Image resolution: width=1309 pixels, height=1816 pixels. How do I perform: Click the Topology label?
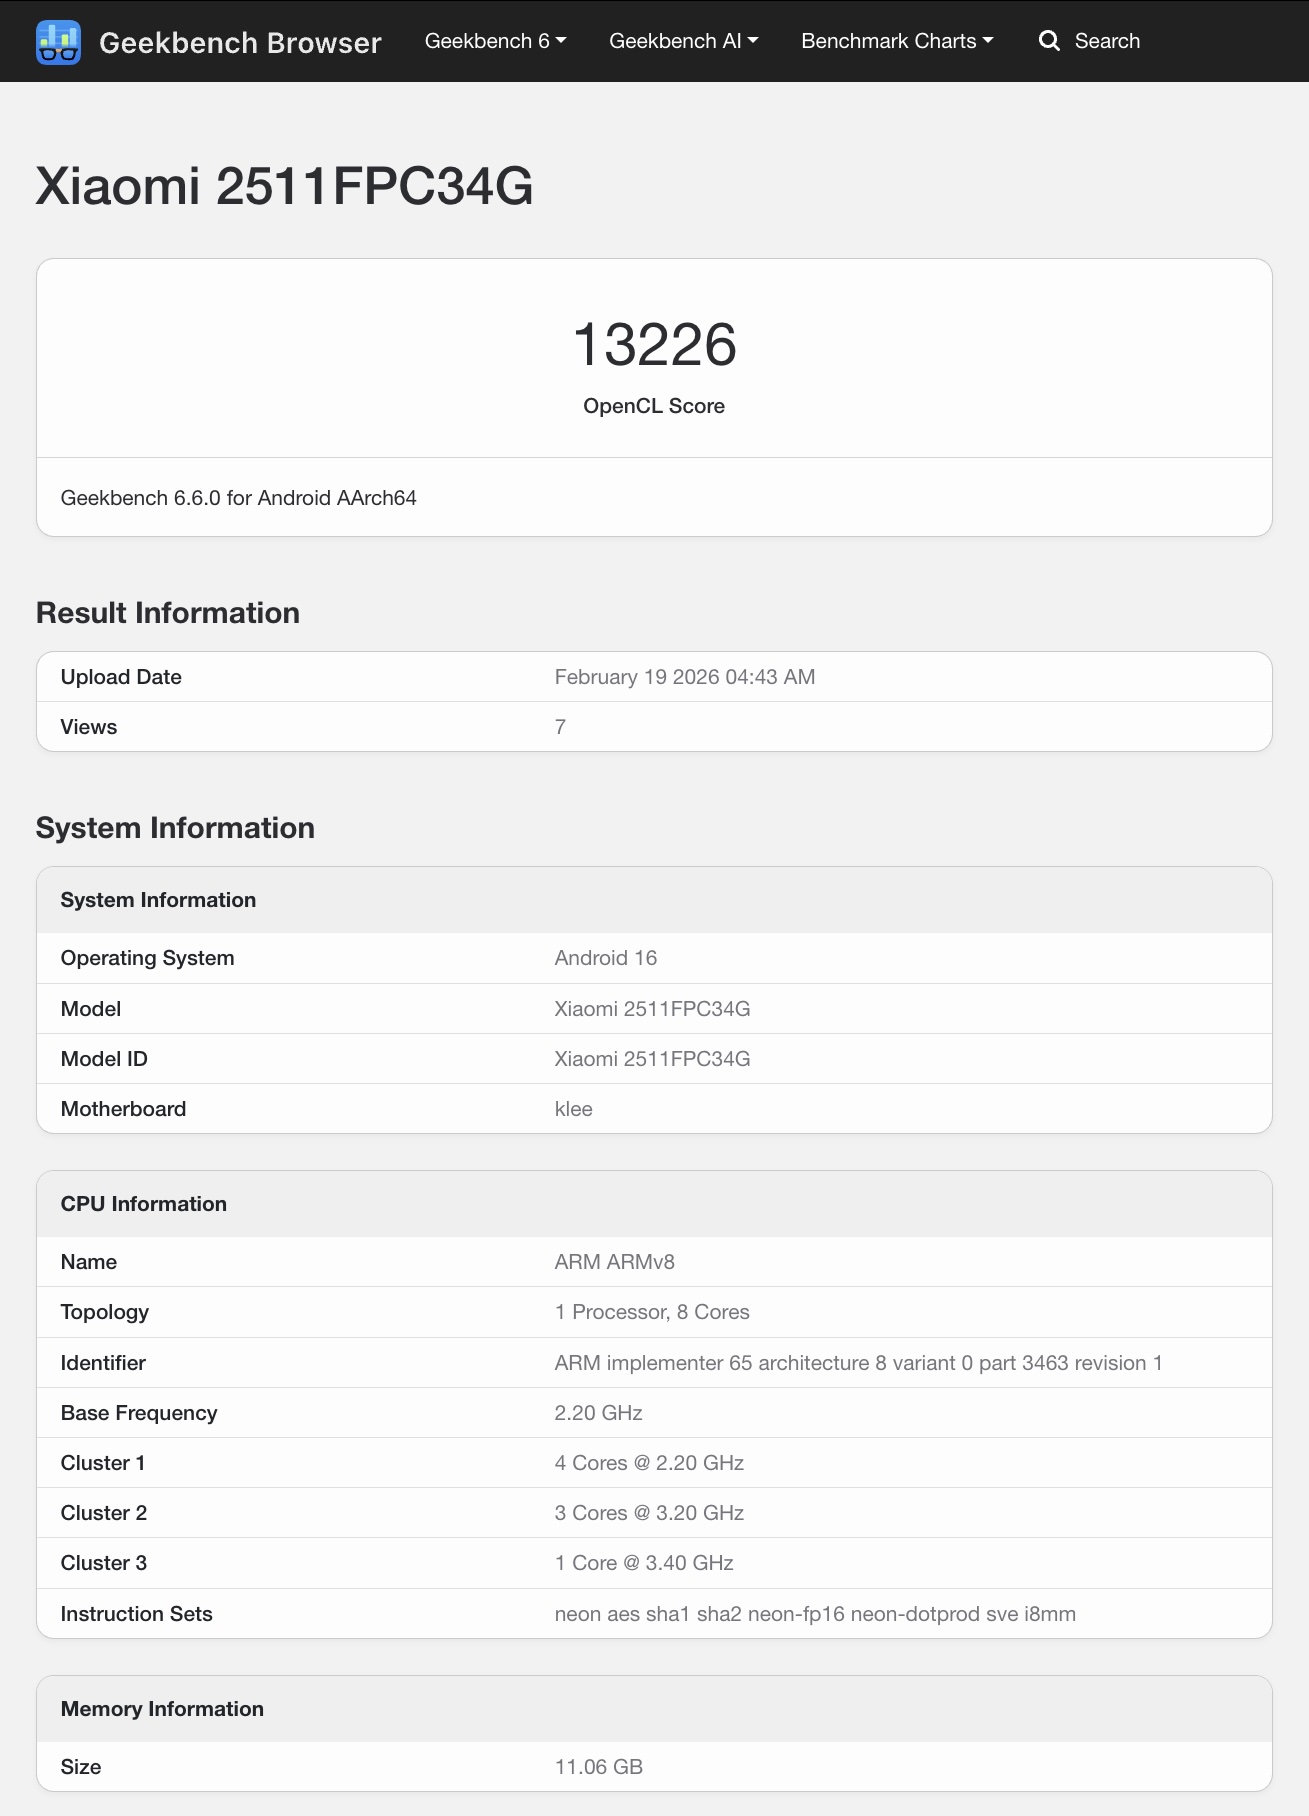coord(105,1312)
